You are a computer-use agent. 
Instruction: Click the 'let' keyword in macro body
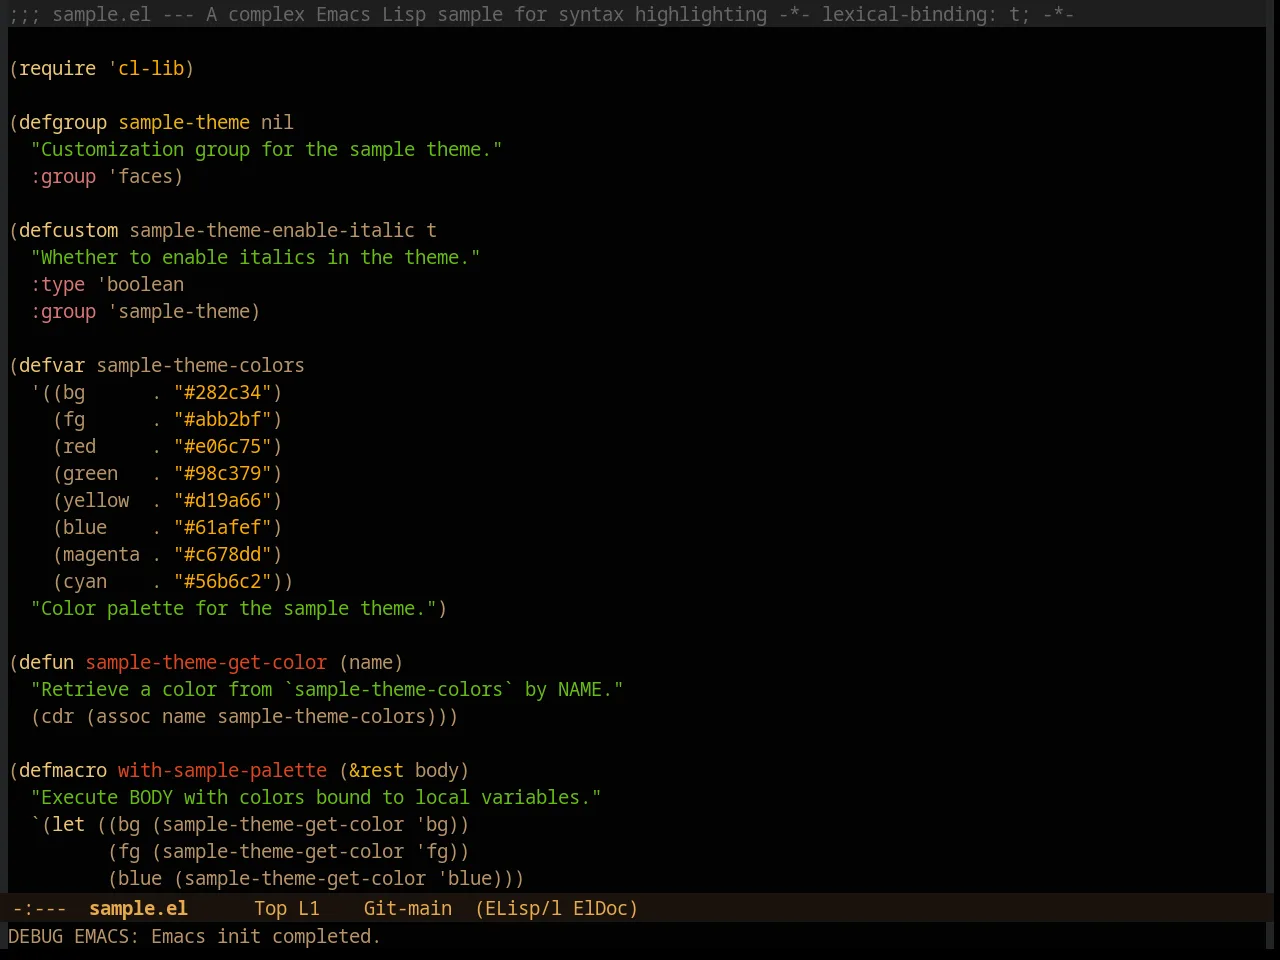tap(68, 824)
